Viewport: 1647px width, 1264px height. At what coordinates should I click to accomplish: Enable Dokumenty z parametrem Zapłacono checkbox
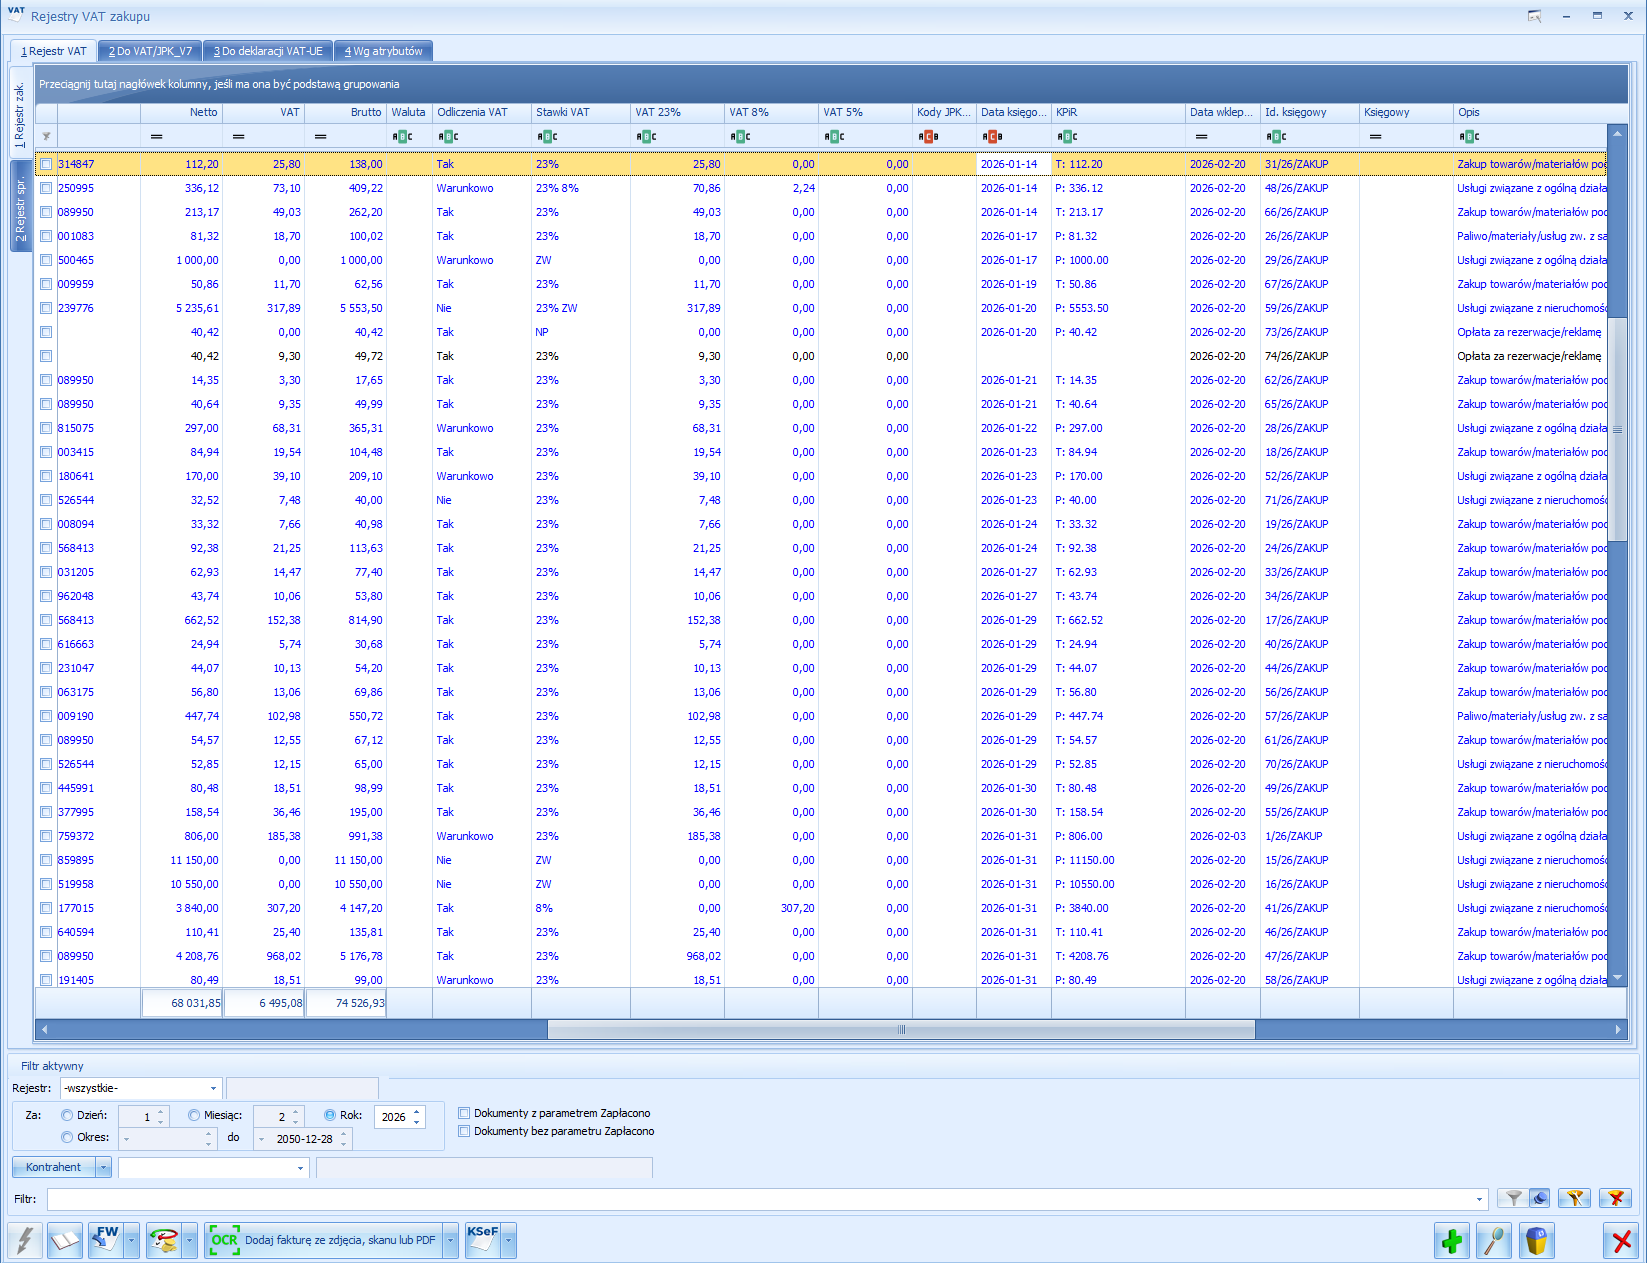[x=464, y=1113]
